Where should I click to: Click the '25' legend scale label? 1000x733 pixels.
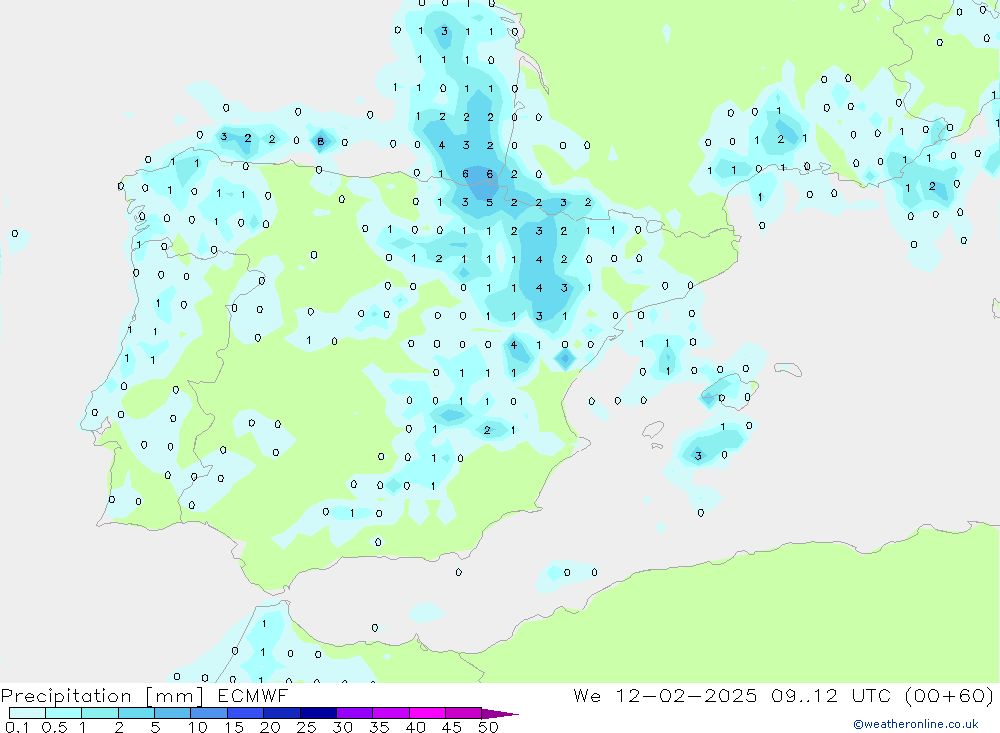(x=306, y=727)
